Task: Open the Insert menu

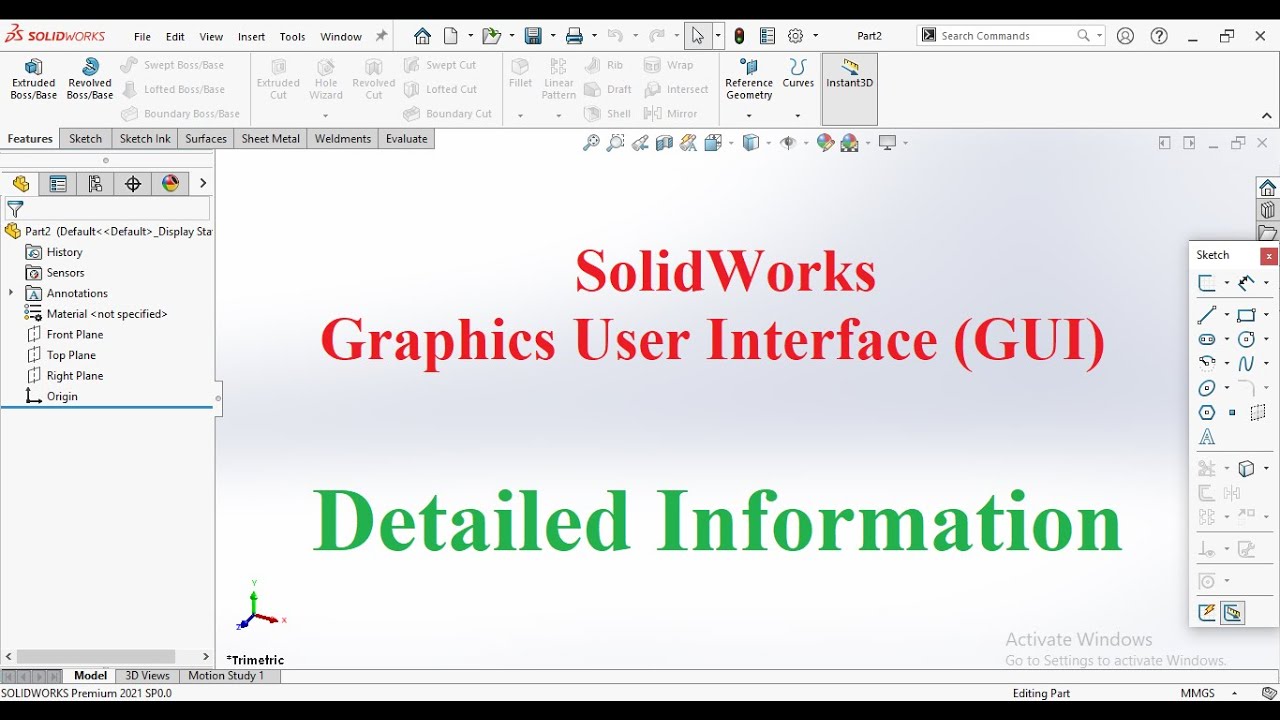Action: (251, 37)
